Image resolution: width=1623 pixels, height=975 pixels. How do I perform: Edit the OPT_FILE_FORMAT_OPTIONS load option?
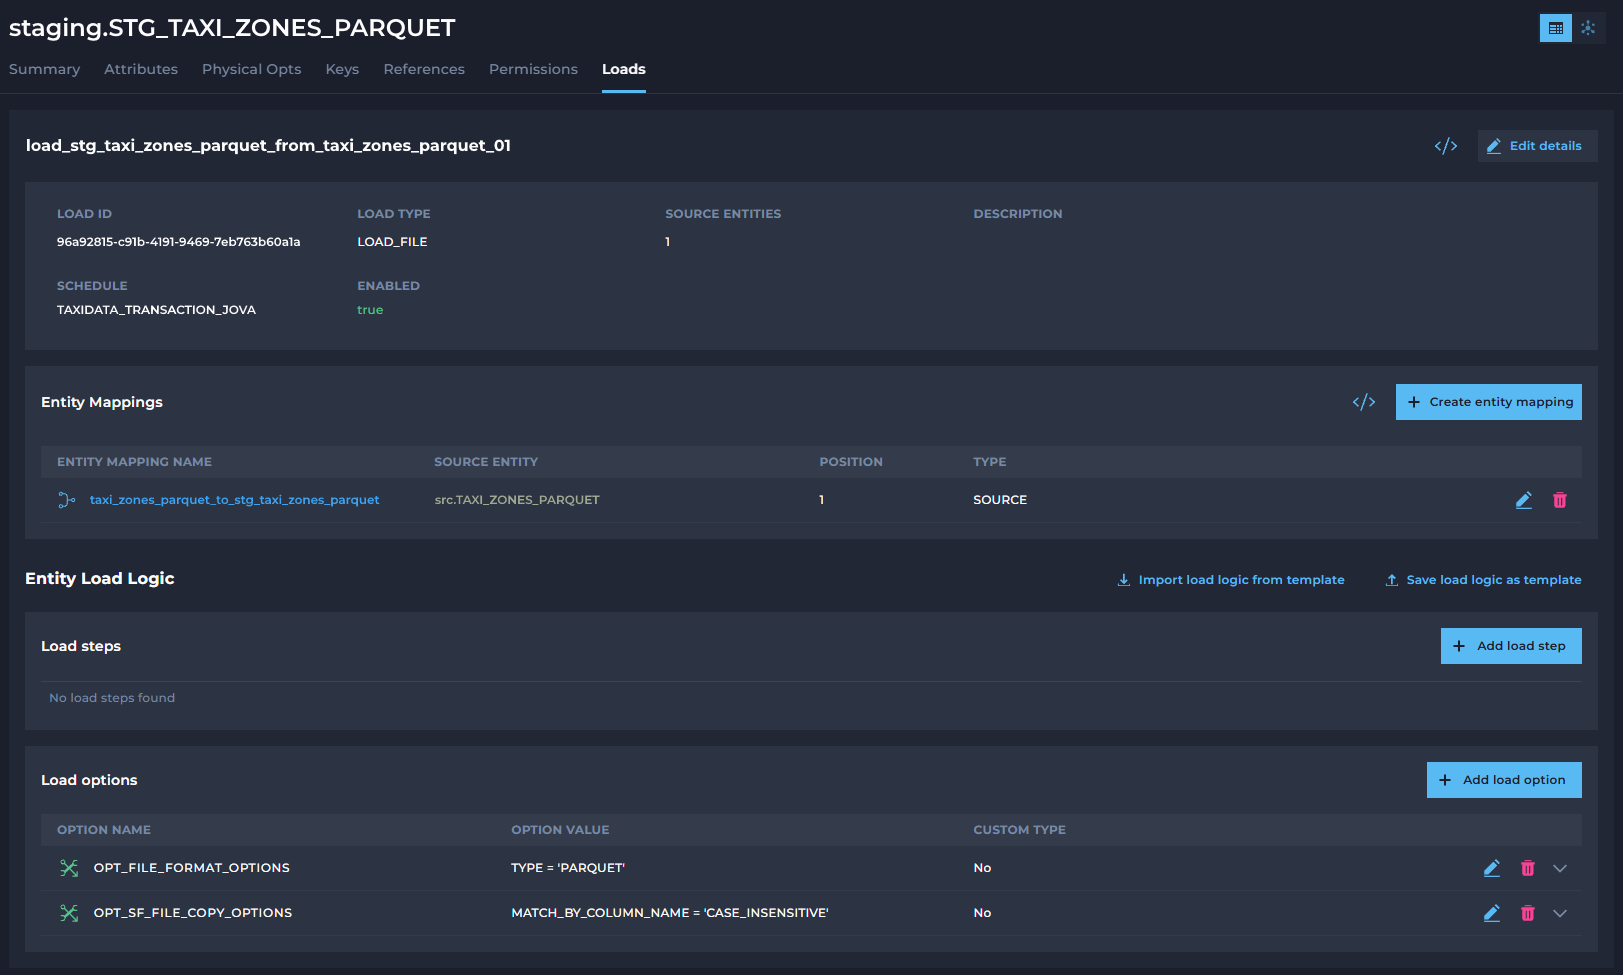point(1492,868)
